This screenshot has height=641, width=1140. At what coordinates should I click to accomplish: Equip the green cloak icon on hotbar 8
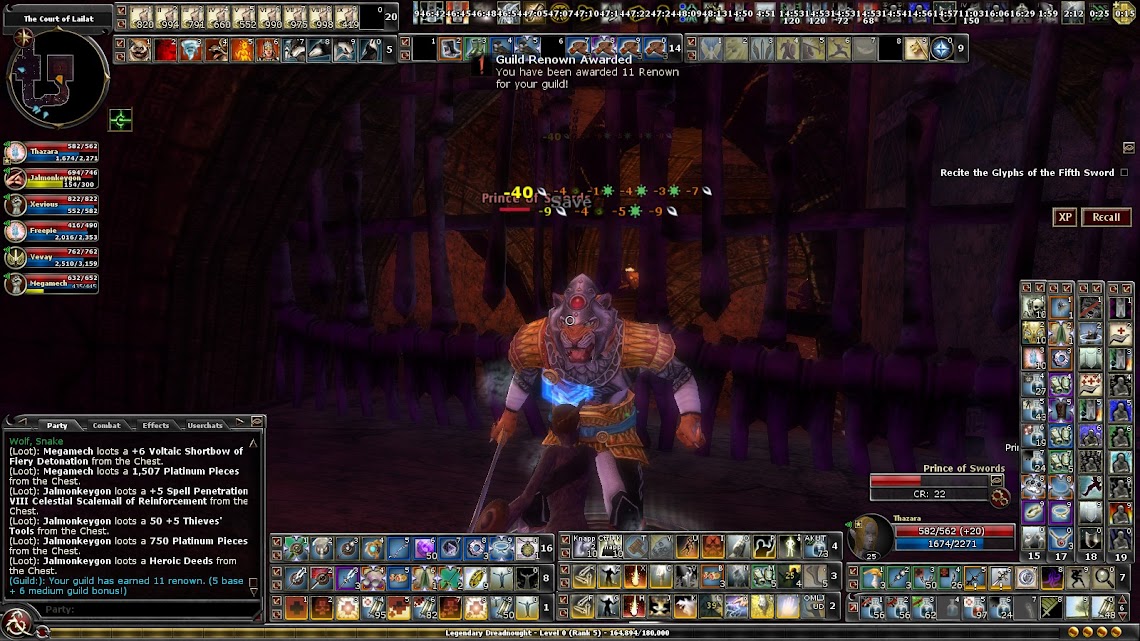425,578
